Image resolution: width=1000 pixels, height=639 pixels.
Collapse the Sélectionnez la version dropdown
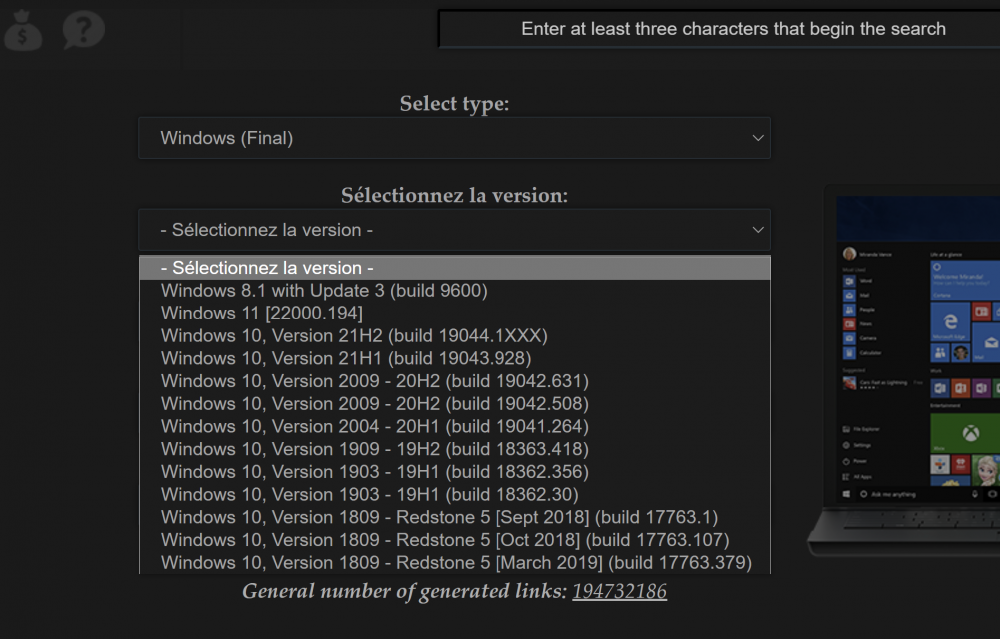(x=454, y=230)
